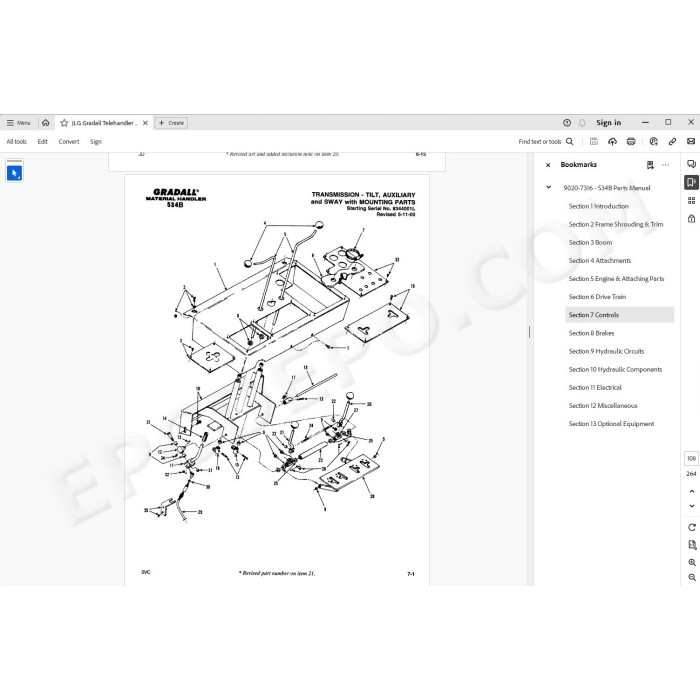Toggle the bookmarks panel icon in sidebar
700x700 pixels.
tap(692, 182)
